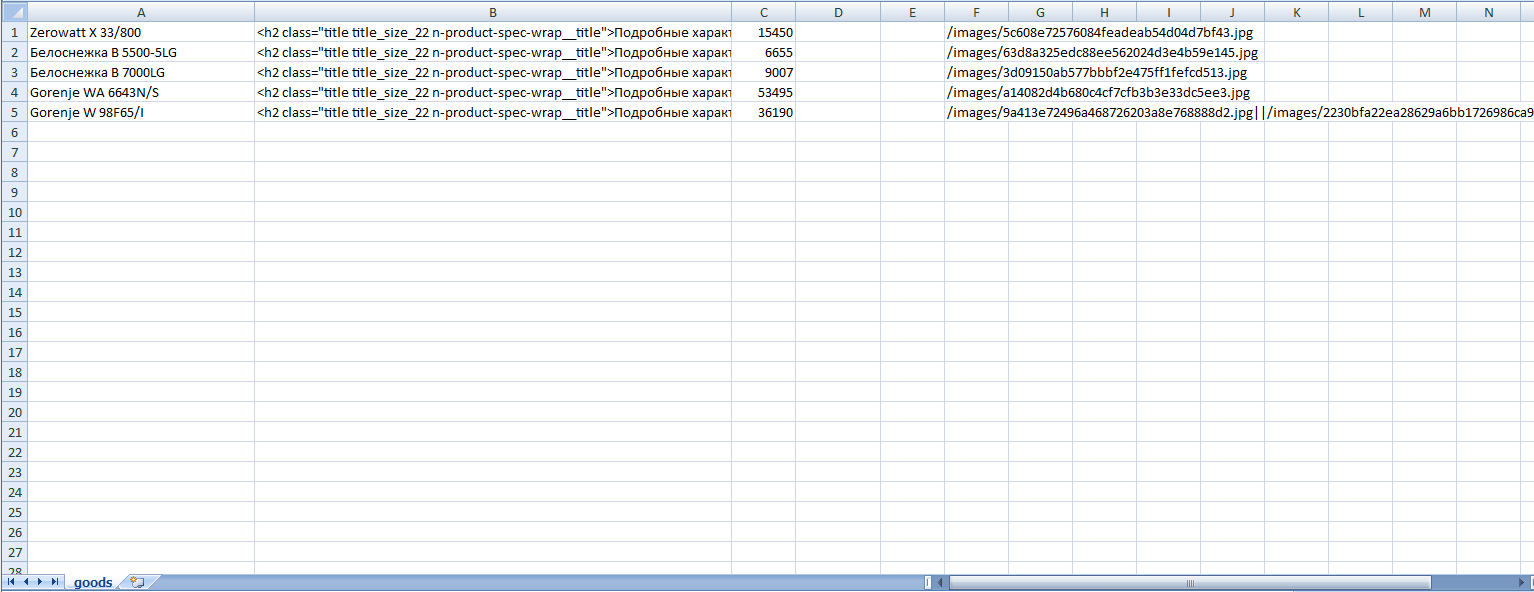Select cell containing Zerowatt X 33/800
The height and width of the screenshot is (592, 1534).
click(x=141, y=32)
